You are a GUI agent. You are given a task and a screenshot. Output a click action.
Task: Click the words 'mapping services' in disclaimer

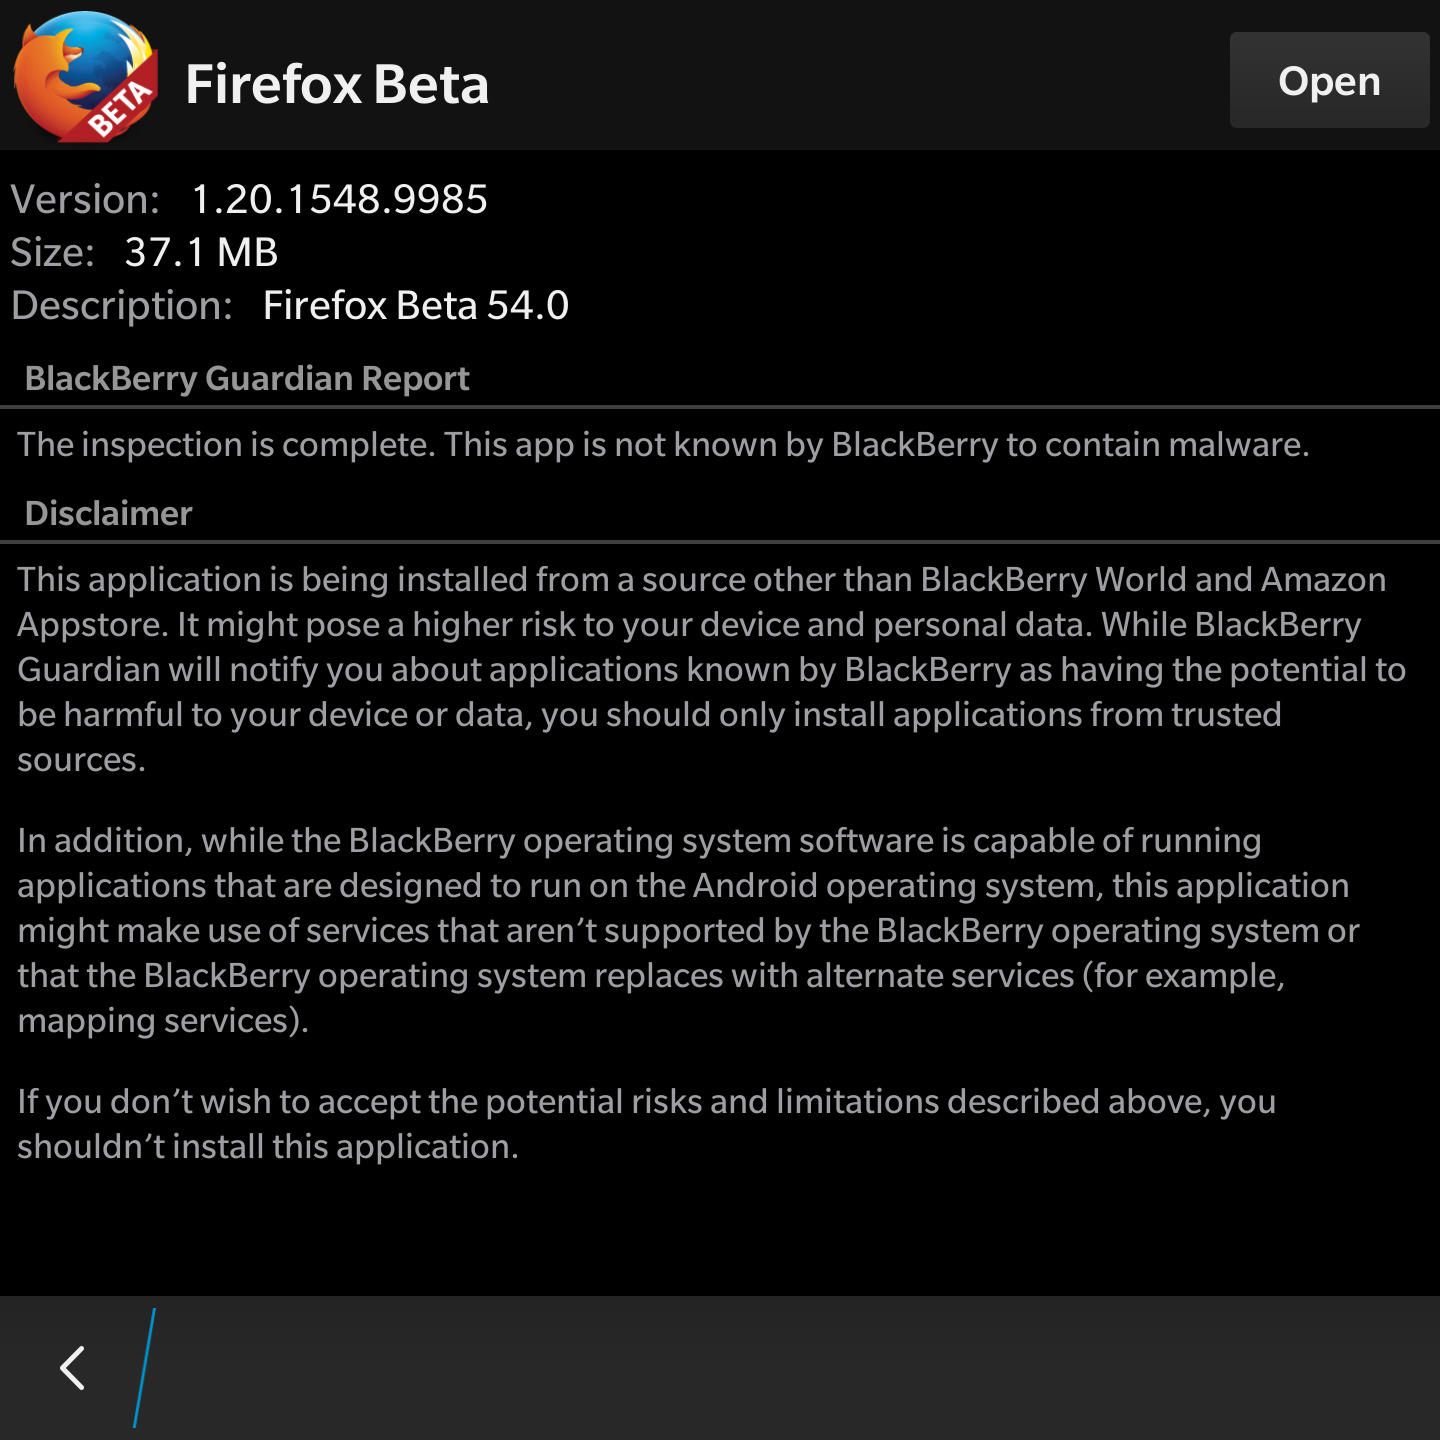(153, 1020)
